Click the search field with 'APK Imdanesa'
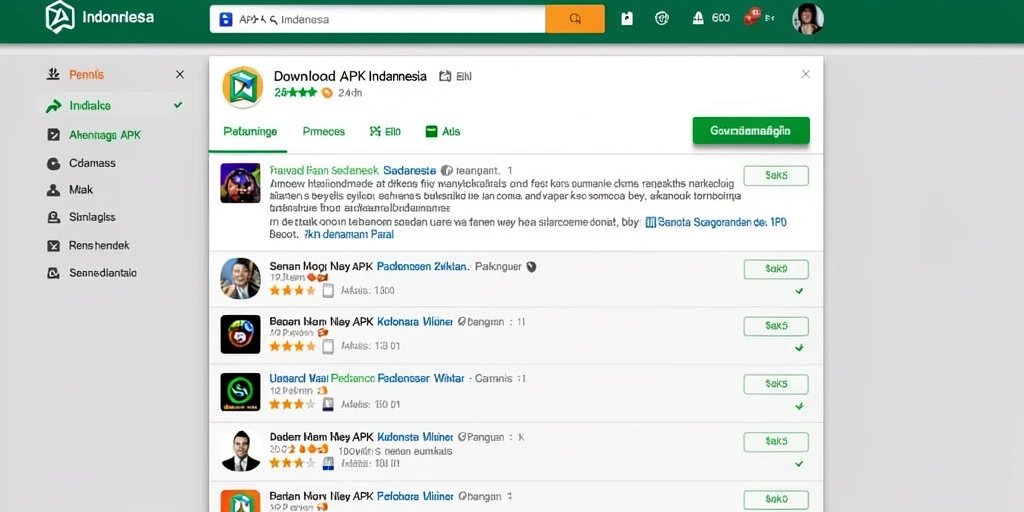 [x=377, y=19]
